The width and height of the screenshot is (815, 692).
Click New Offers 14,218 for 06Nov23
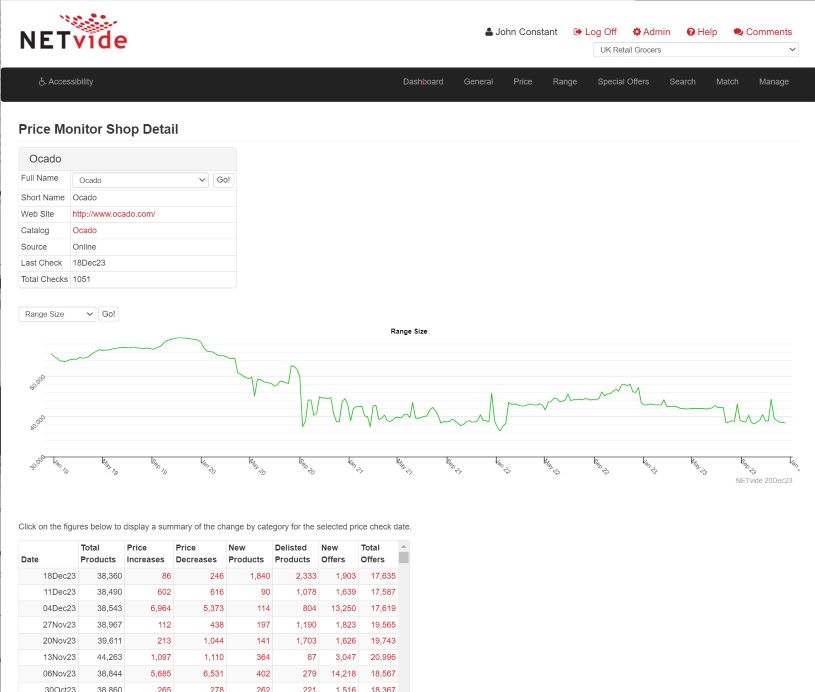tap(344, 674)
